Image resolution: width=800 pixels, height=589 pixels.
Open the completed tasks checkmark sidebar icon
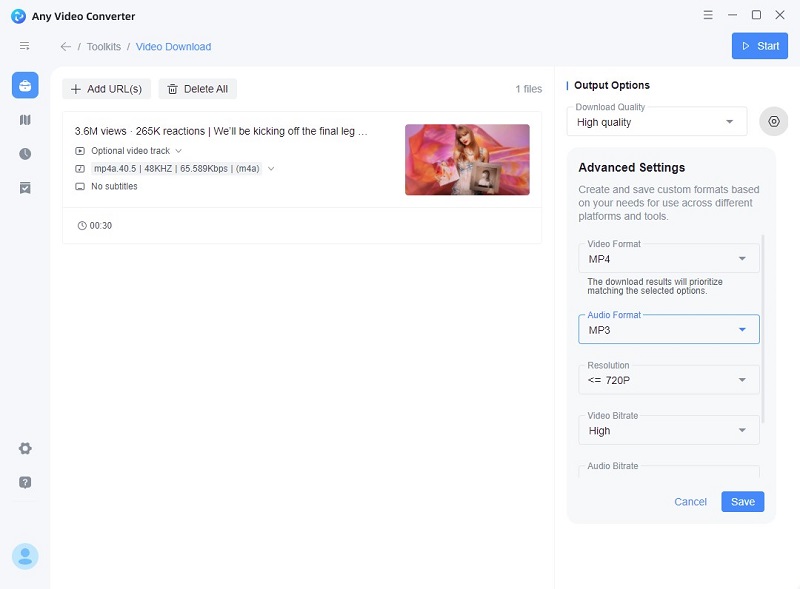25,188
